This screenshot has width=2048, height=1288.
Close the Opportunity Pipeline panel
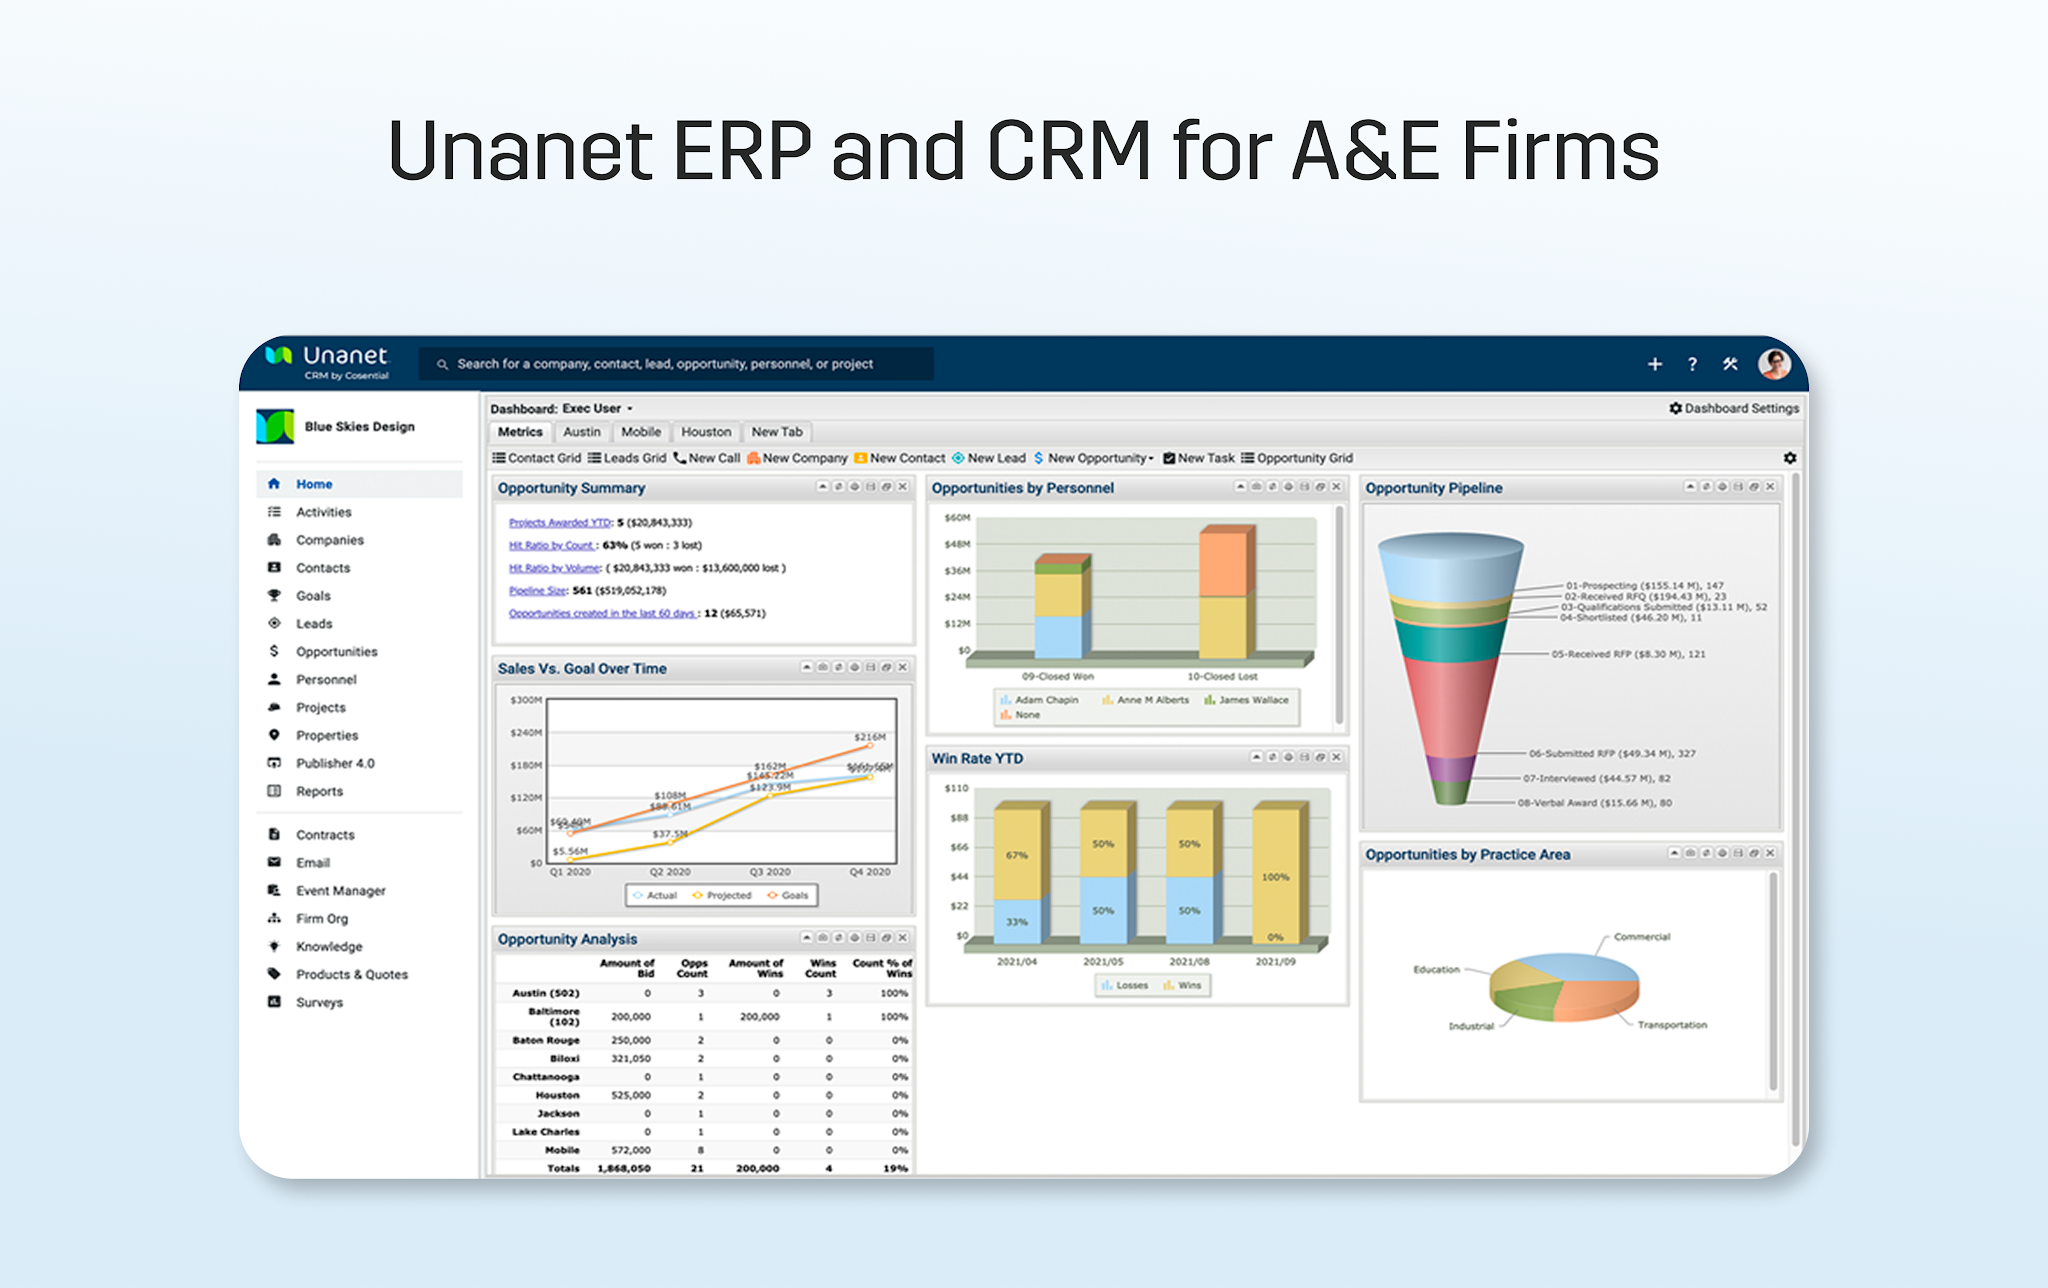coord(1771,487)
